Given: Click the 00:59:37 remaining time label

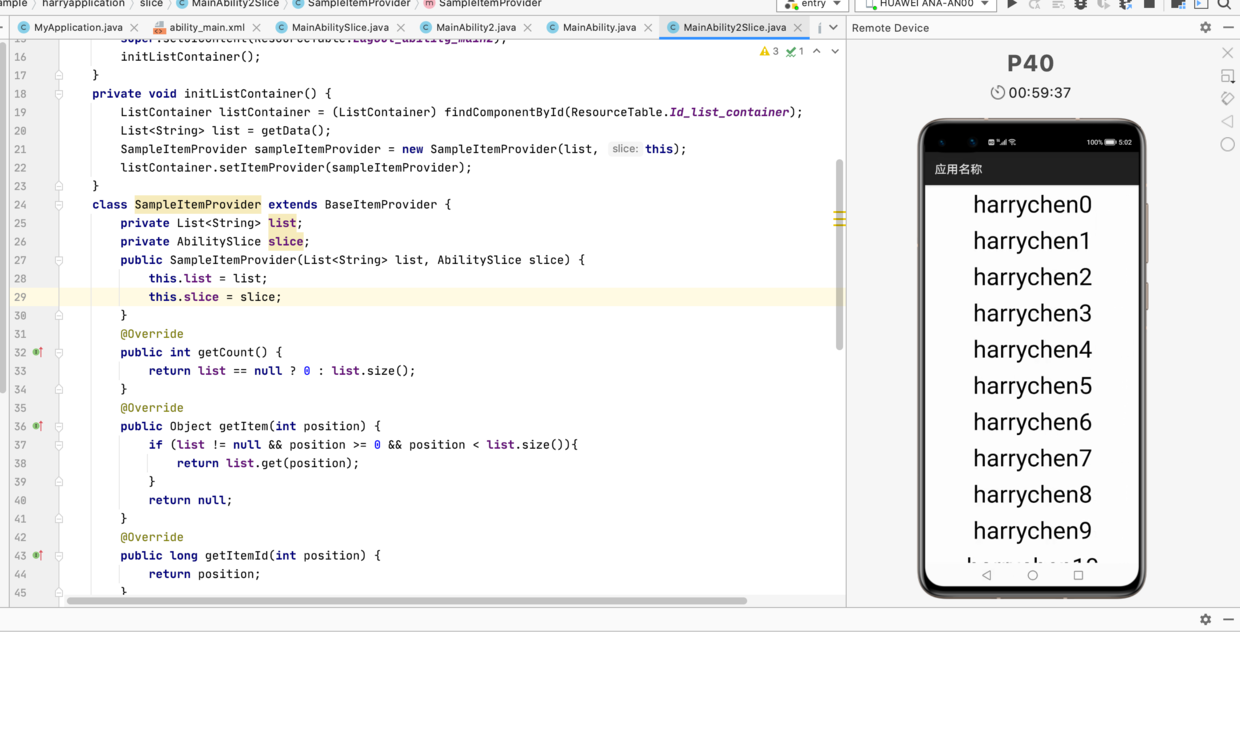Looking at the screenshot, I should coord(1039,93).
